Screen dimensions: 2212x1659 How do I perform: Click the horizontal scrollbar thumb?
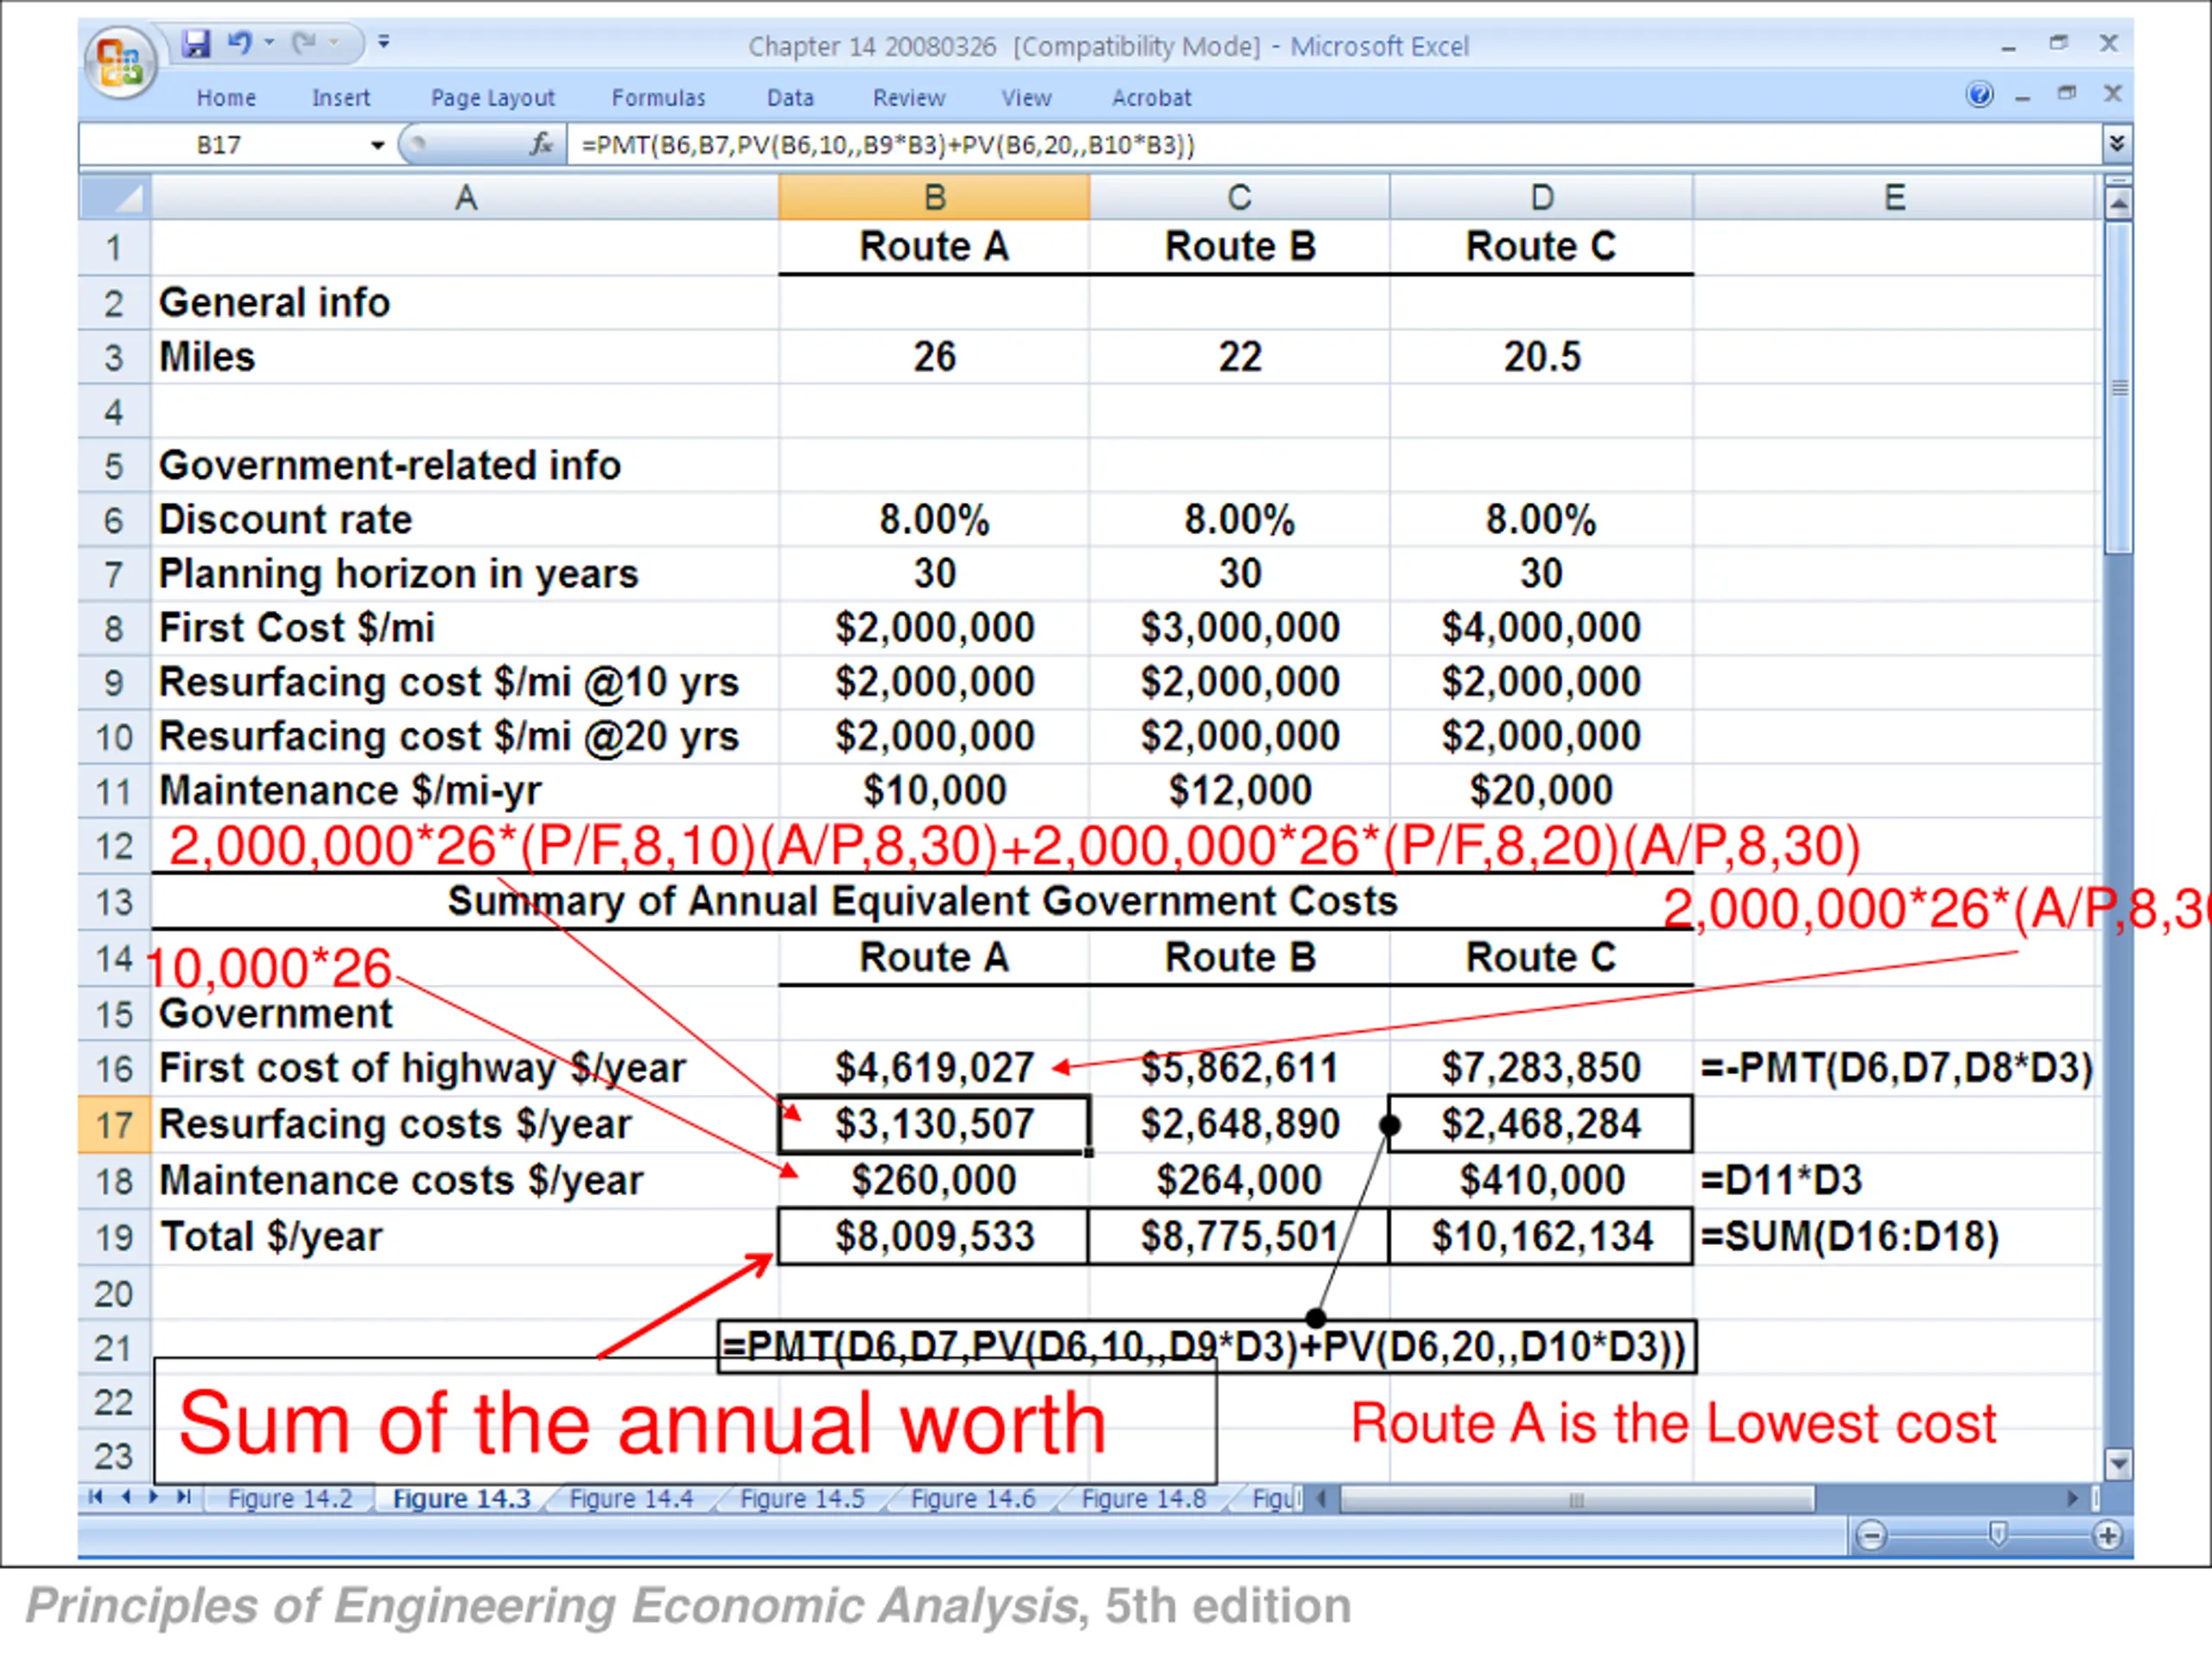1577,1499
